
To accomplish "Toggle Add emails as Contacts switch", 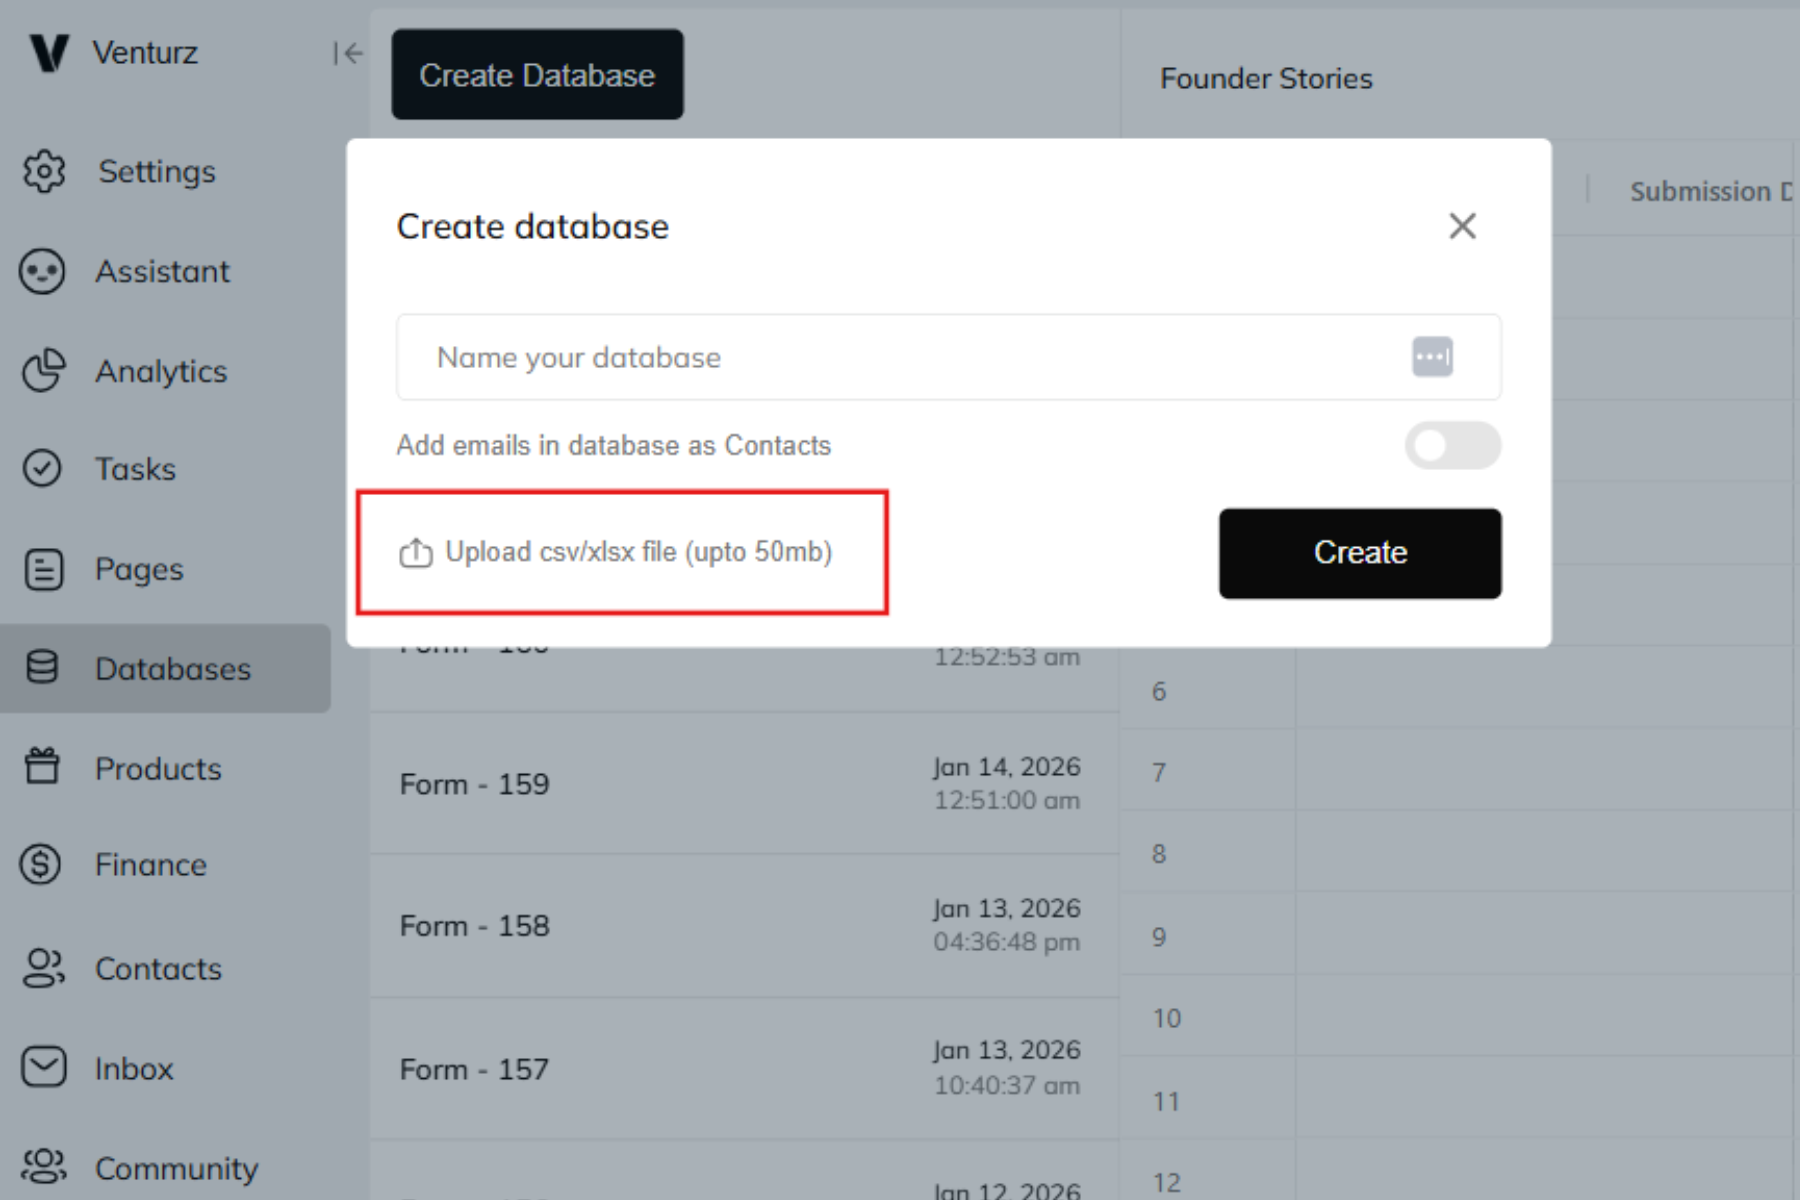I will pyautogui.click(x=1452, y=445).
